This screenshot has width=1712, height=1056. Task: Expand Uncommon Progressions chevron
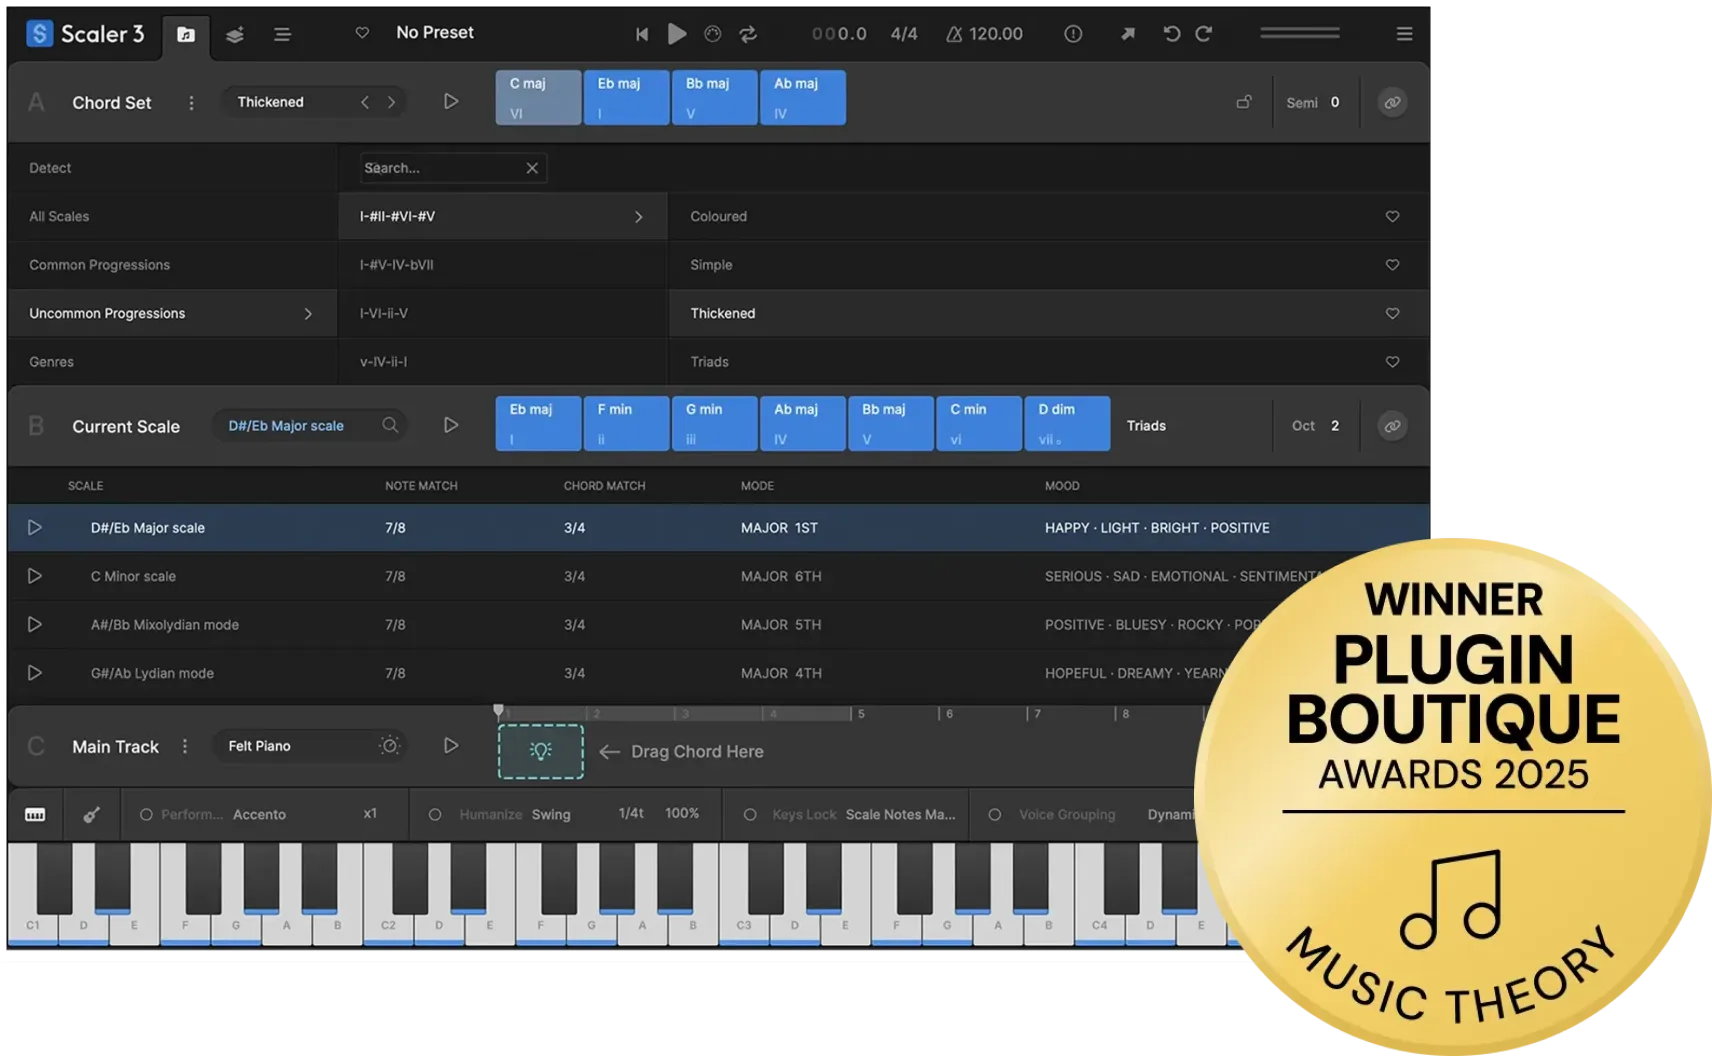[x=308, y=314]
